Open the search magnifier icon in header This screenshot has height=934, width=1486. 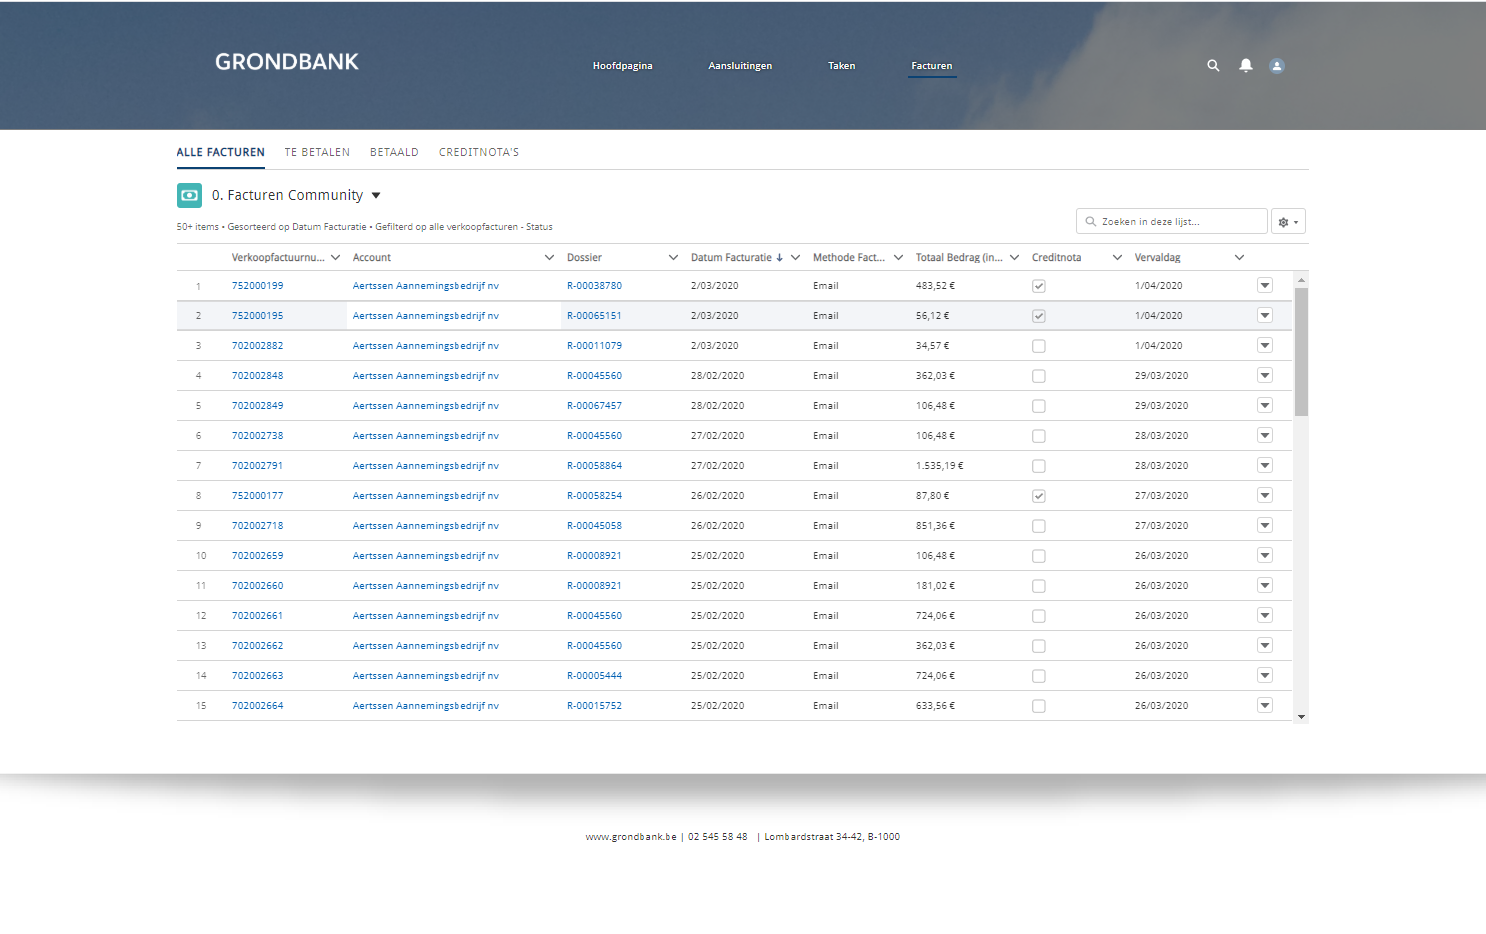1213,66
